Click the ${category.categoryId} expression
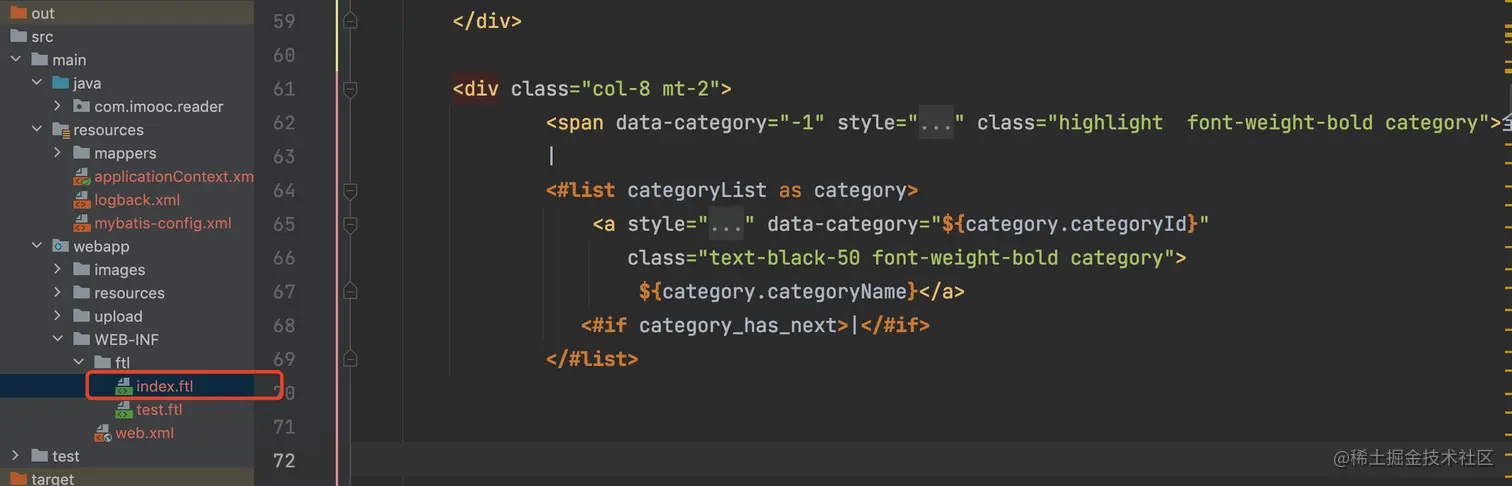The height and width of the screenshot is (486, 1512). [1069, 224]
